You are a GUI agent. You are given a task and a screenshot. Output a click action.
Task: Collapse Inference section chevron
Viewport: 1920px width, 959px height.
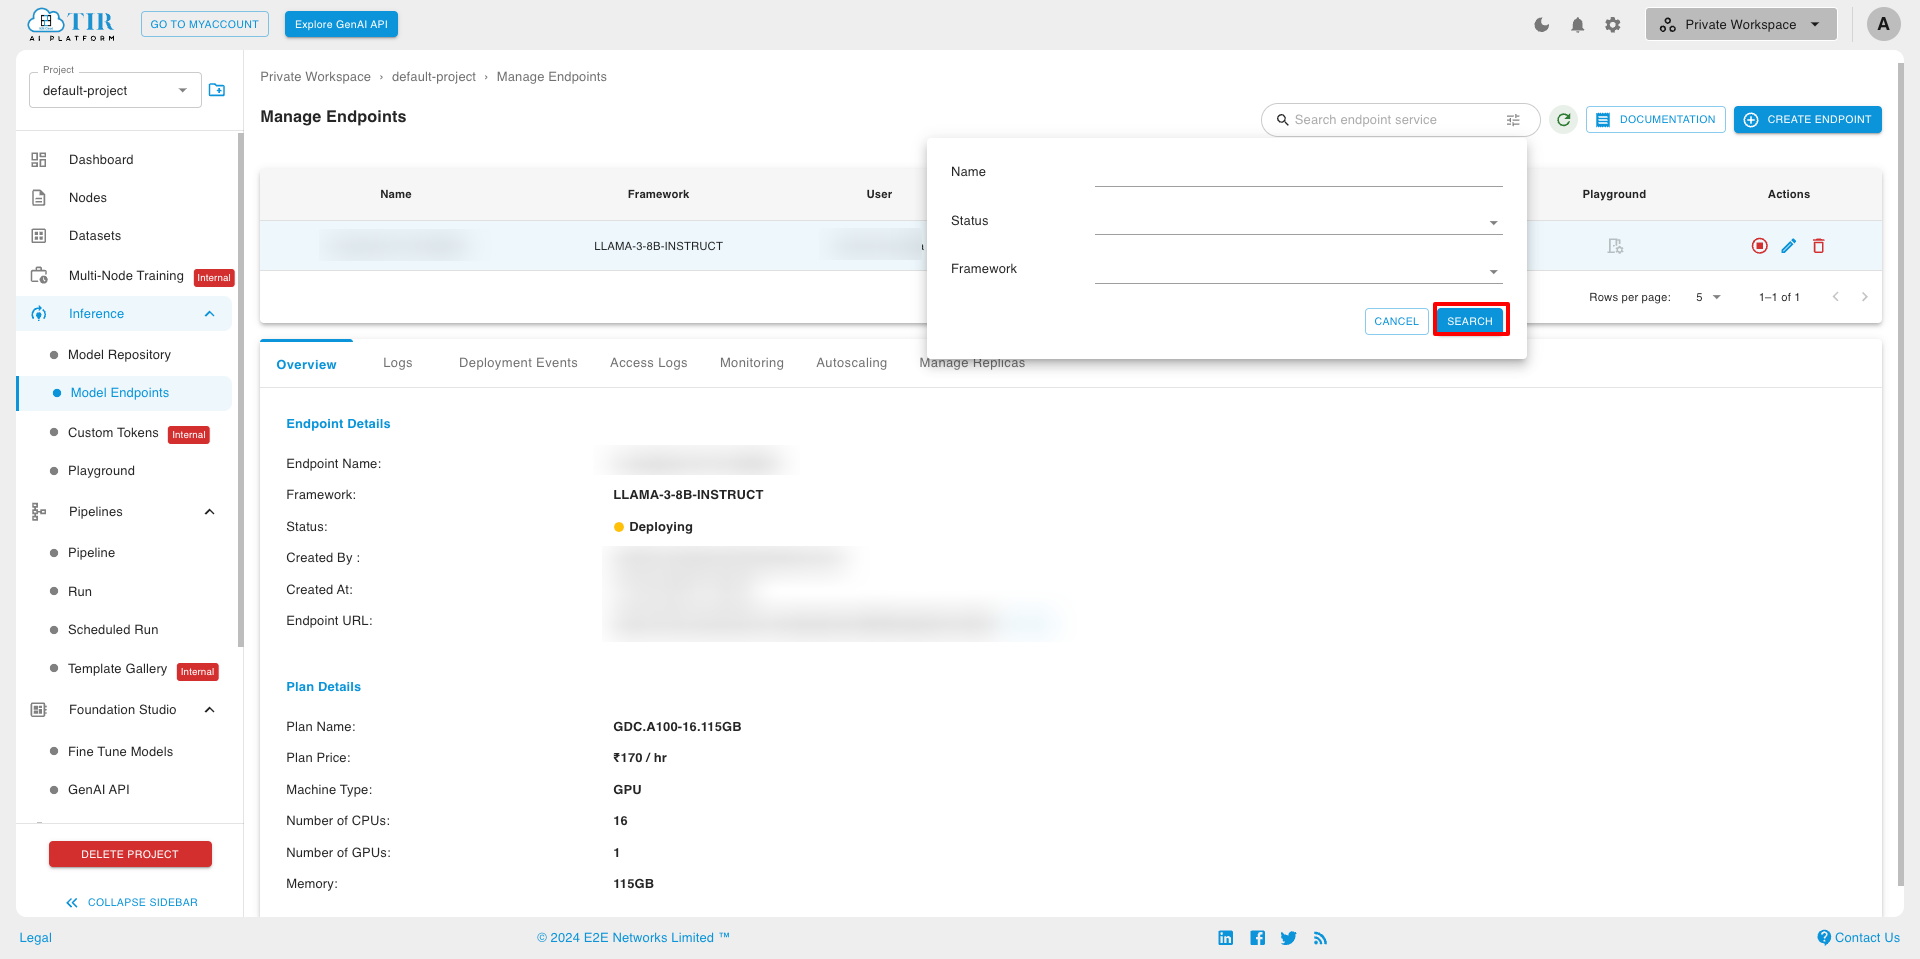(x=210, y=314)
